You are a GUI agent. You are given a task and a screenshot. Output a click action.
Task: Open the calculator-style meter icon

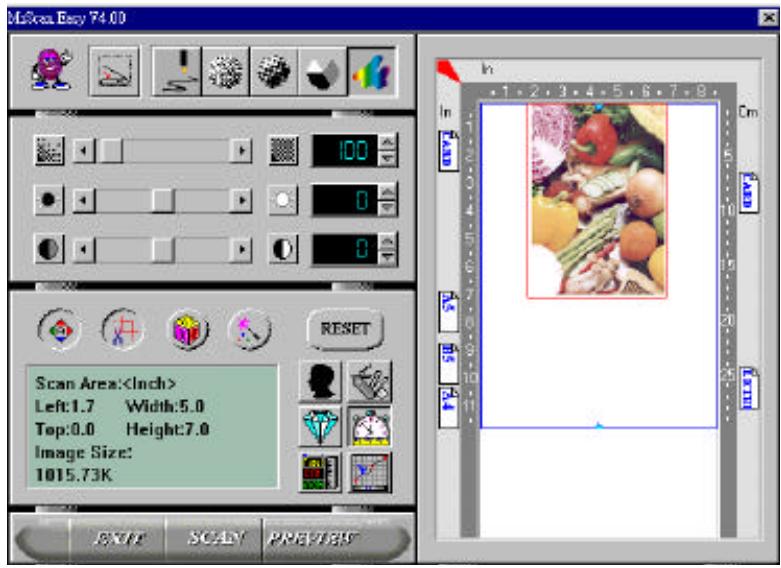pos(320,472)
